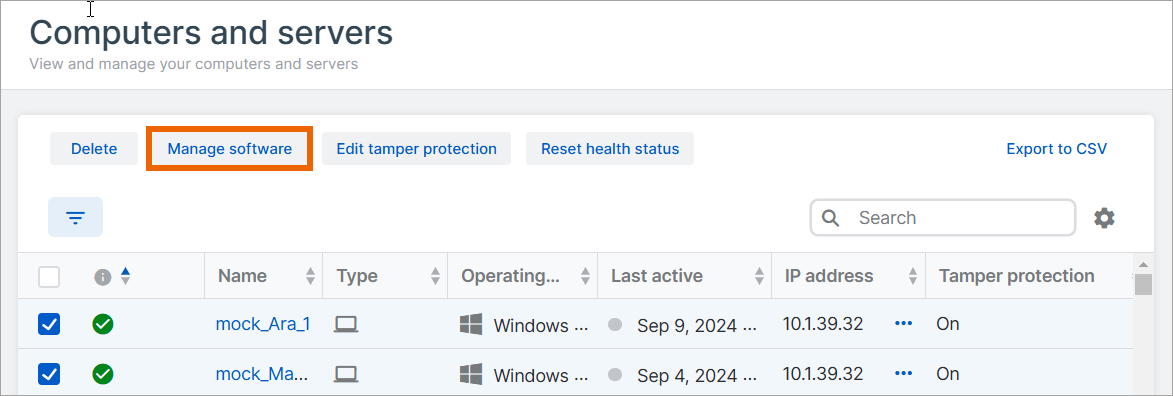Click the Operating system column header
1173x396 pixels.
point(510,275)
